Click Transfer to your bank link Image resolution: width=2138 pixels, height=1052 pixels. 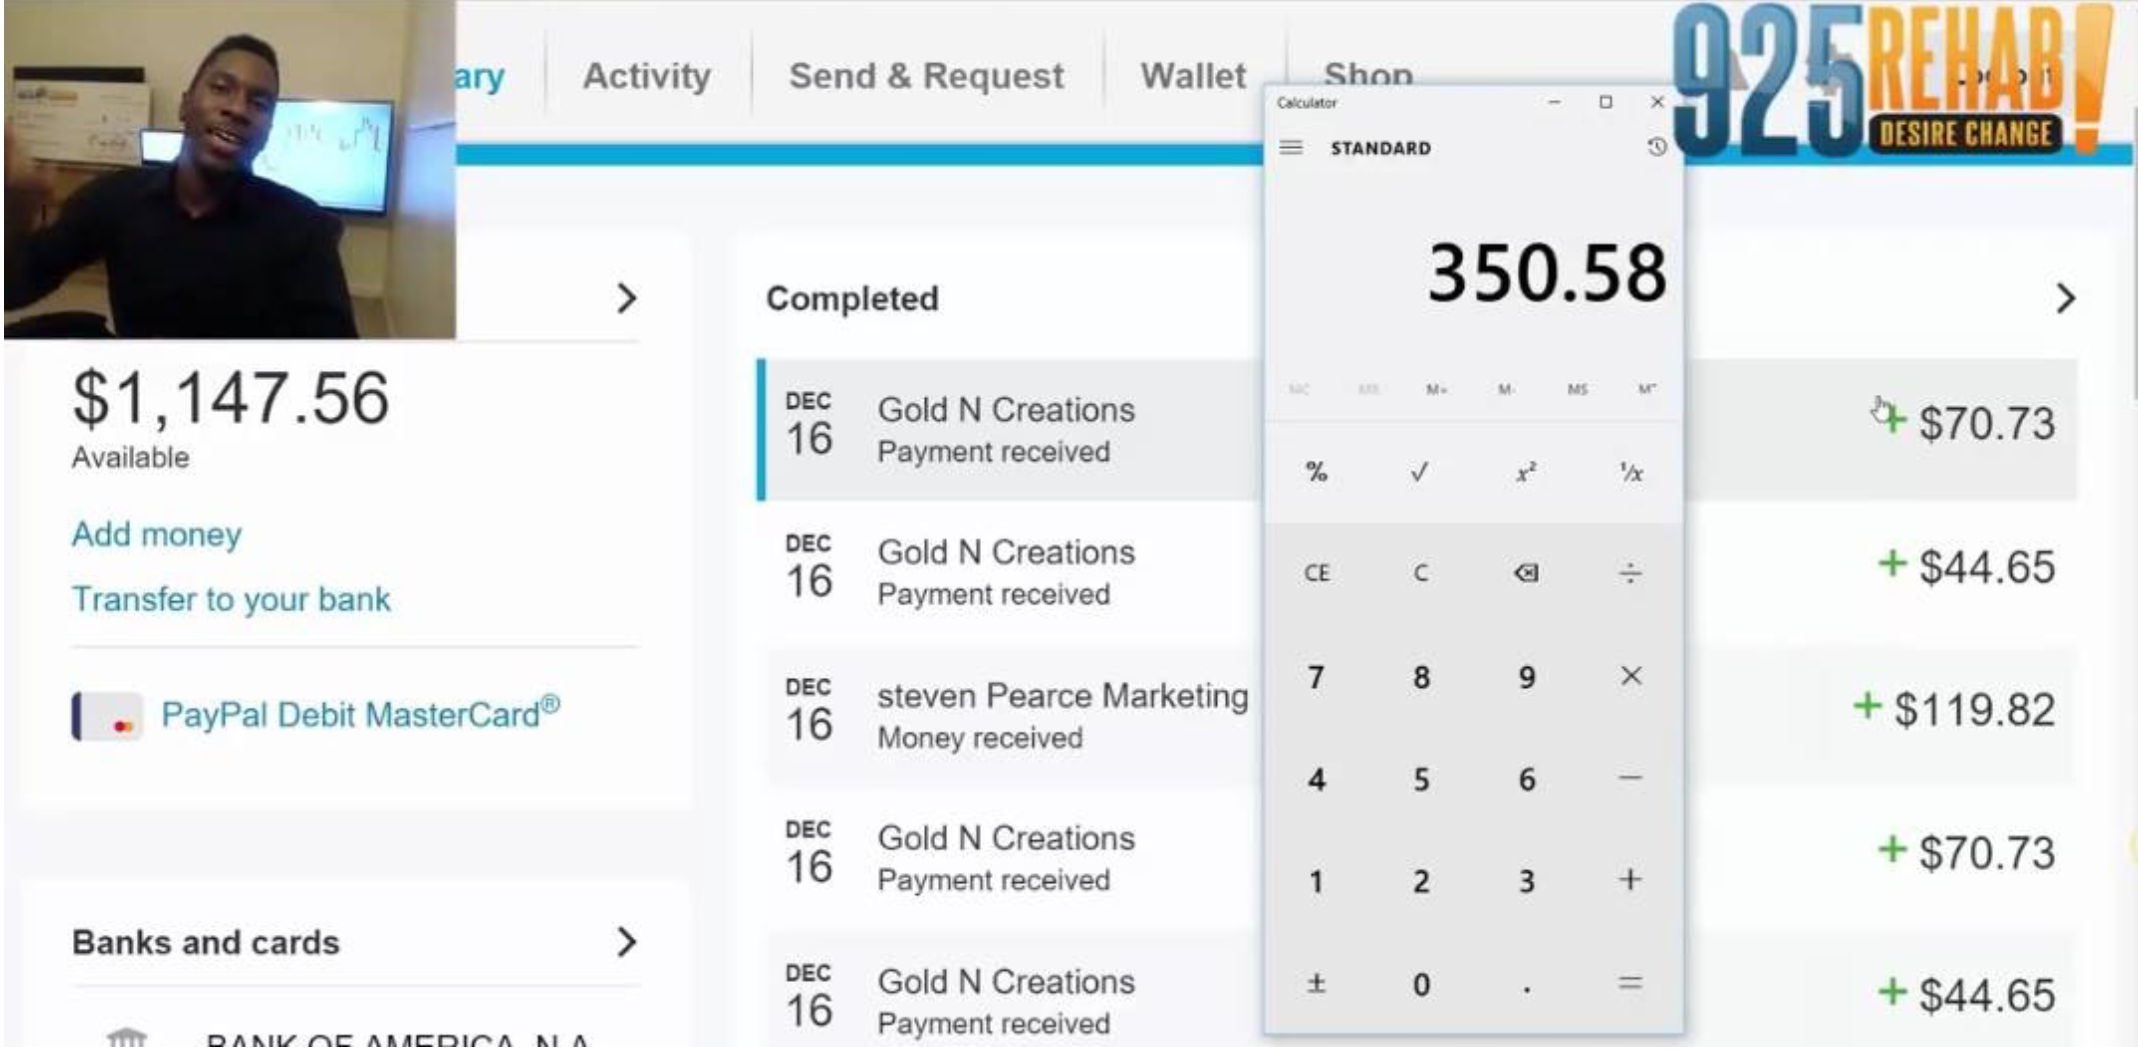[x=231, y=599]
